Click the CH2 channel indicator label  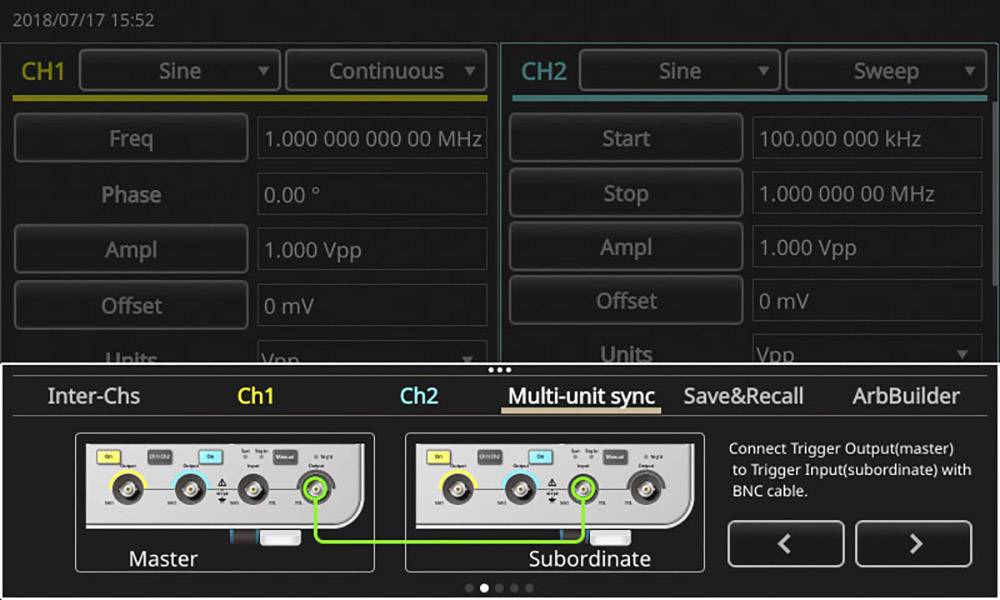tap(543, 70)
